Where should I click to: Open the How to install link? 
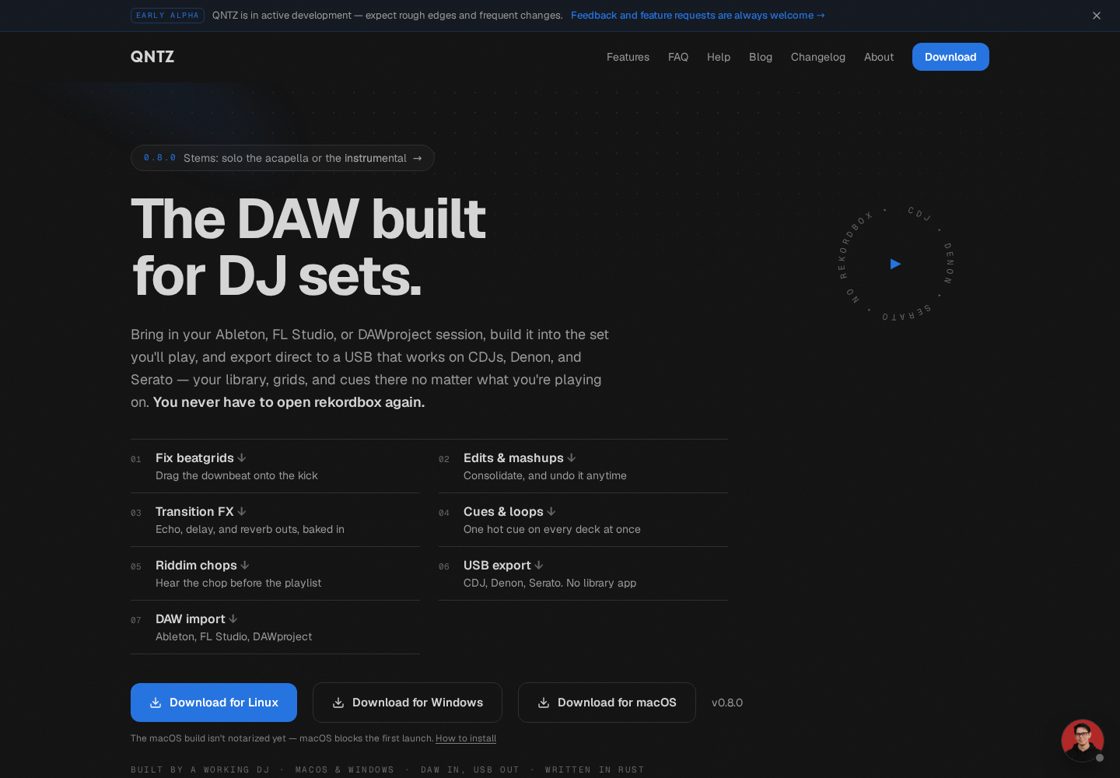coord(466,738)
